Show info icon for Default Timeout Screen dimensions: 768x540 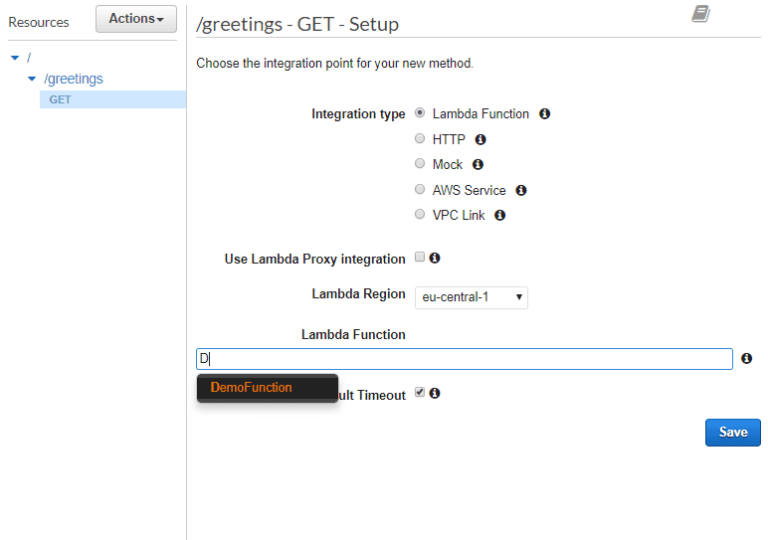(x=434, y=393)
